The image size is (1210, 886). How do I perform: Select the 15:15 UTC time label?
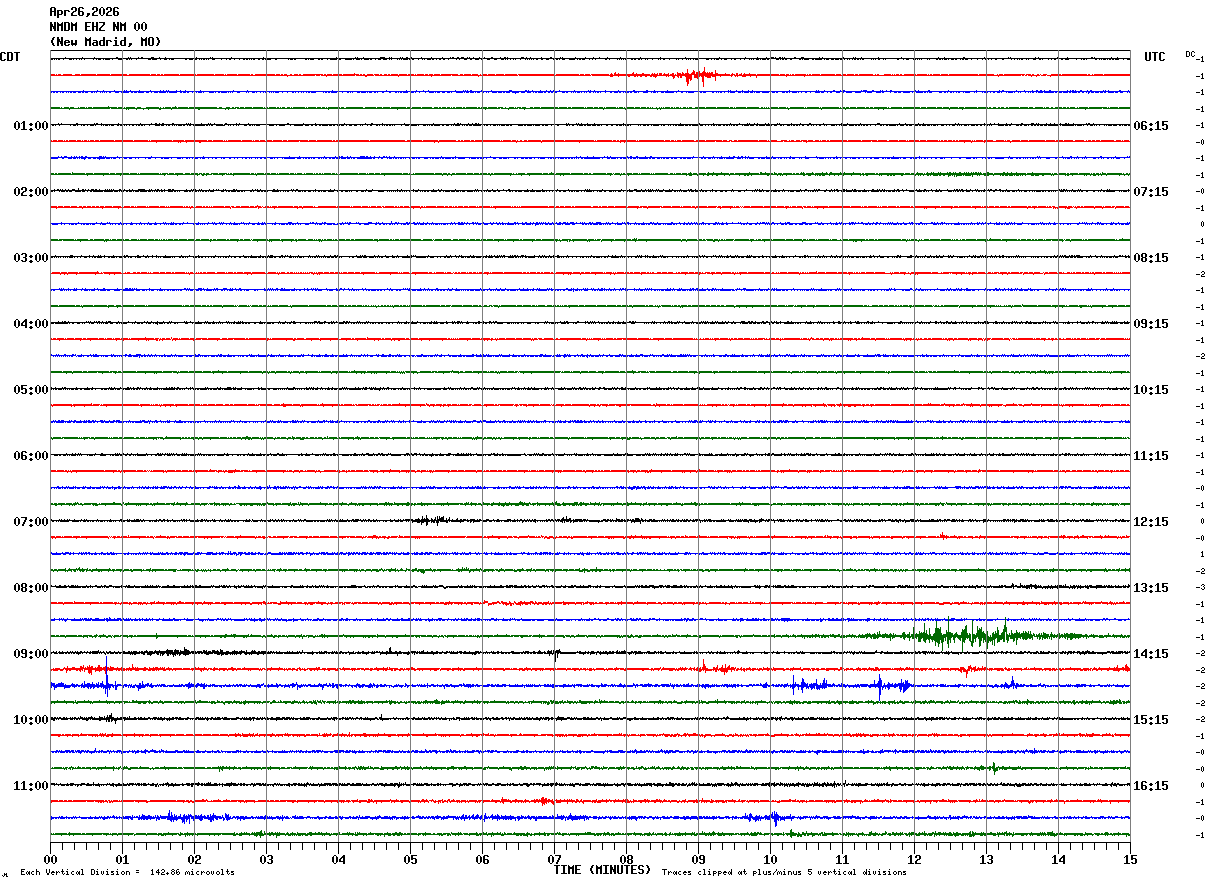click(1150, 720)
